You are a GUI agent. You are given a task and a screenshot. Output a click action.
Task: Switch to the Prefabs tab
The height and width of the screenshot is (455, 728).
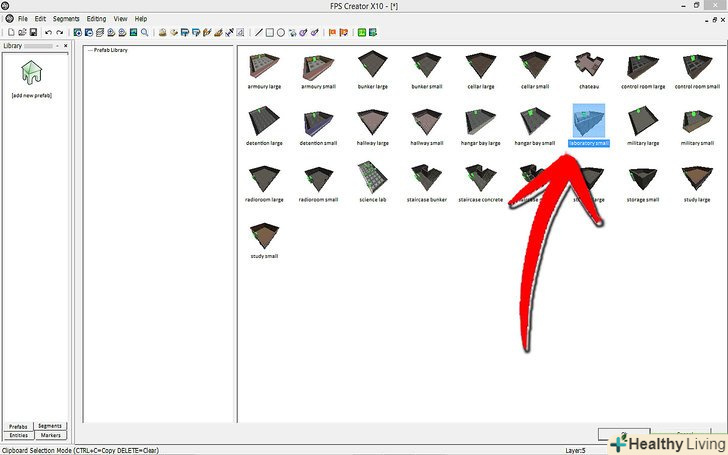(x=18, y=426)
